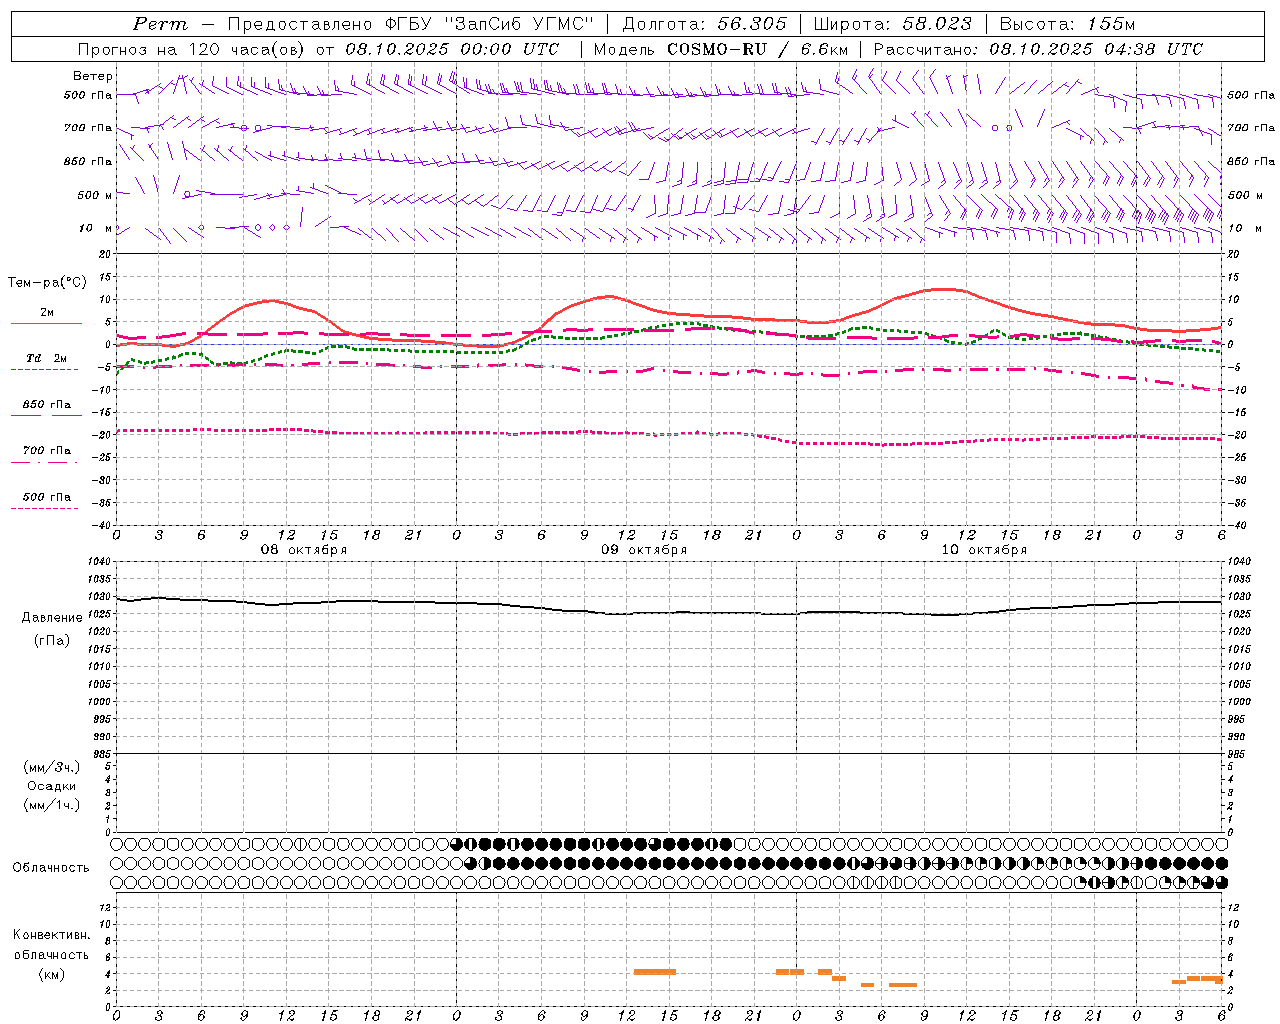
Task: Select the "Облачность" cloud cover label
Action: point(51,868)
